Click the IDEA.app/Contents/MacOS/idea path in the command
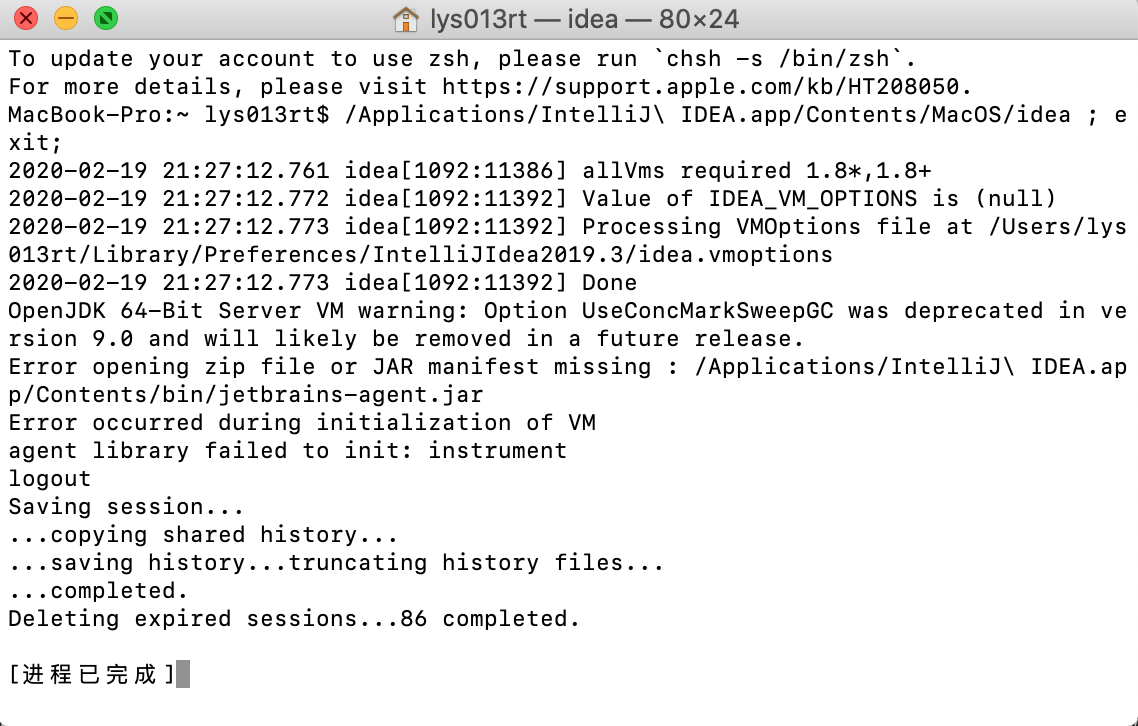Viewport: 1138px width, 726px height. coord(875,115)
